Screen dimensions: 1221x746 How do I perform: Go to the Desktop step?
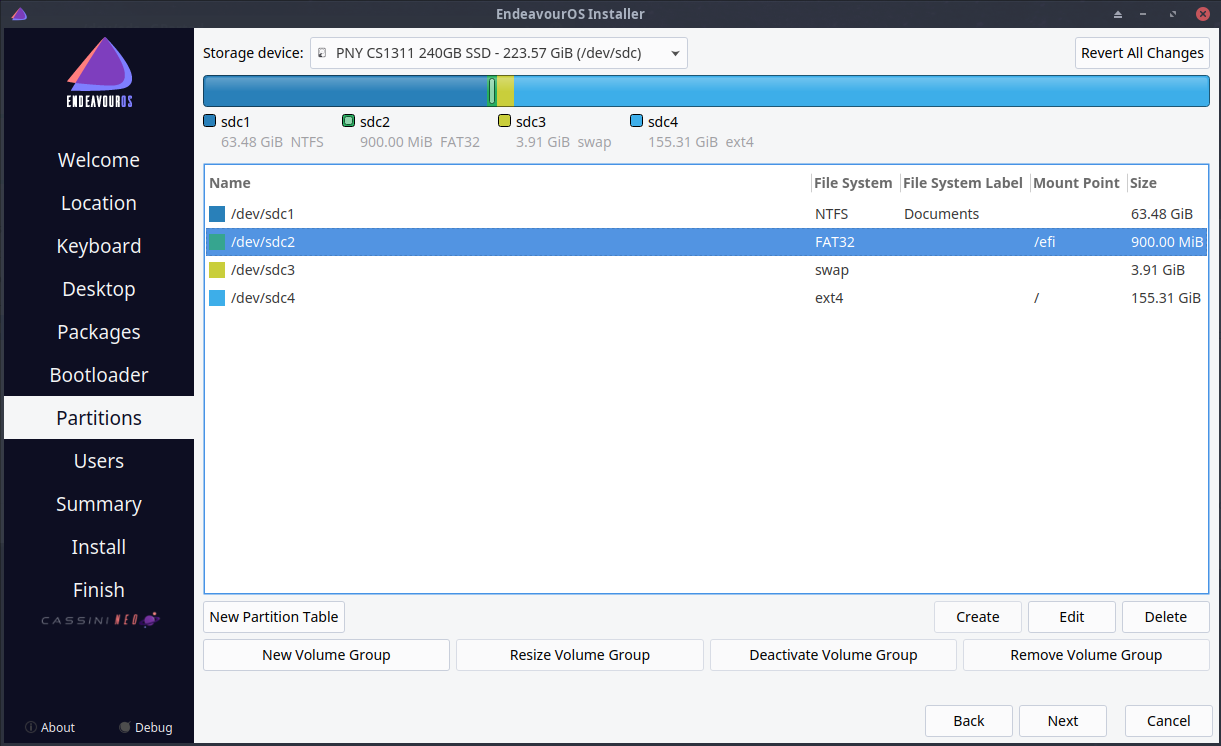(99, 289)
